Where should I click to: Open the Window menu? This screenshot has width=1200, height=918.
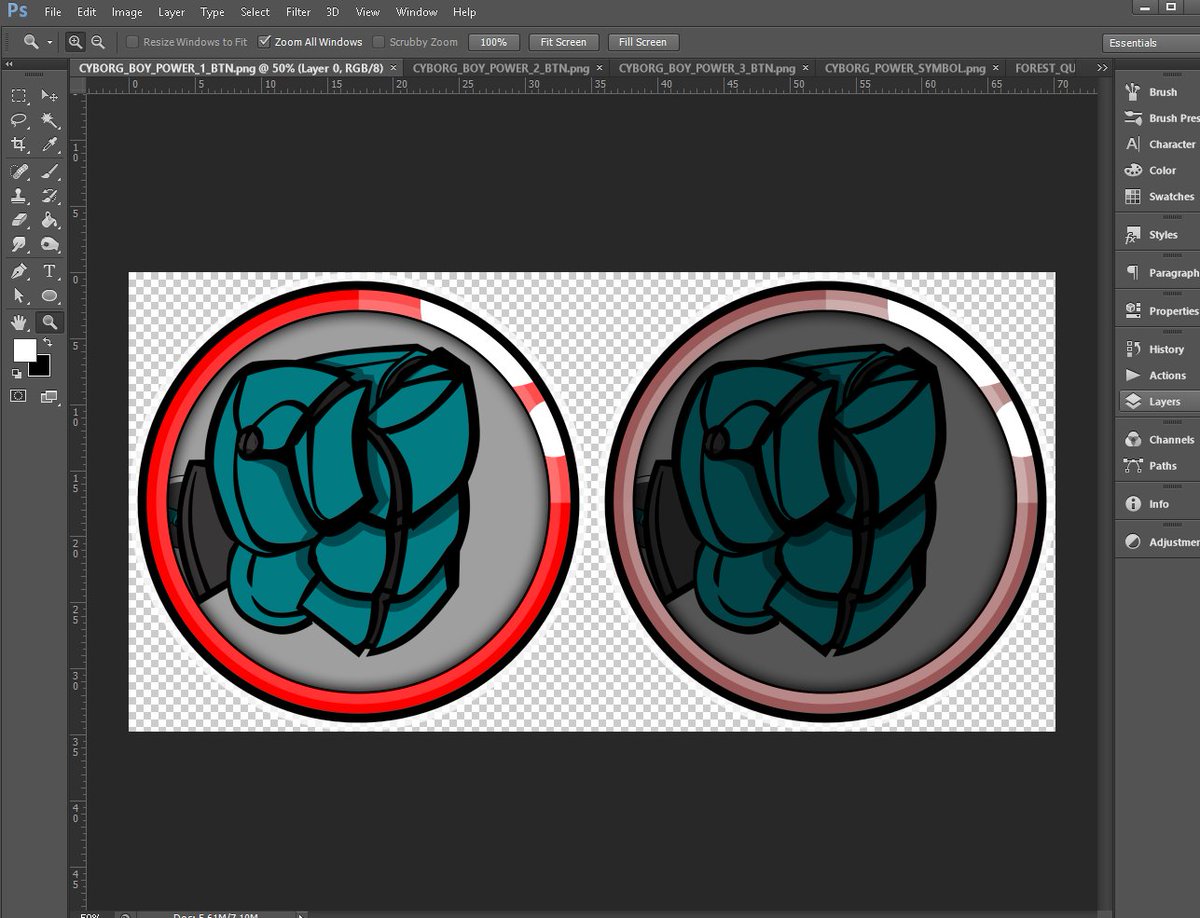416,12
